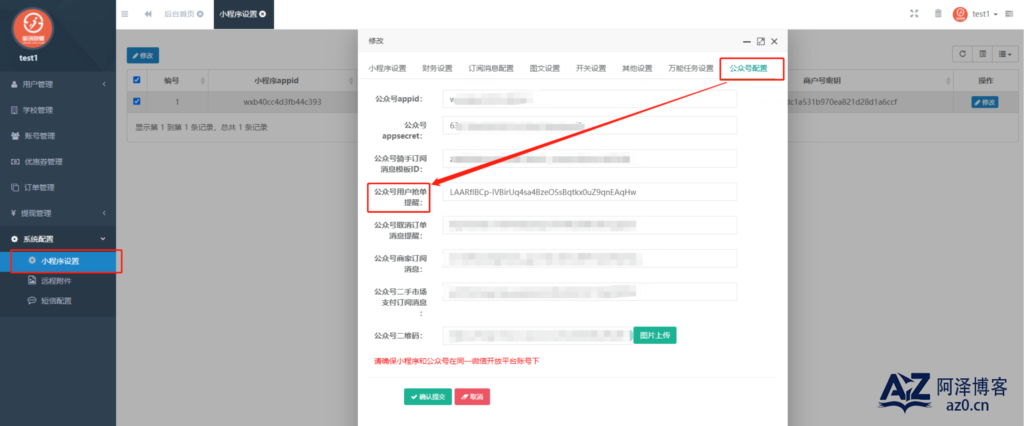Expand the 提现管理 sidebar menu
The height and width of the screenshot is (426, 1024).
pos(58,213)
